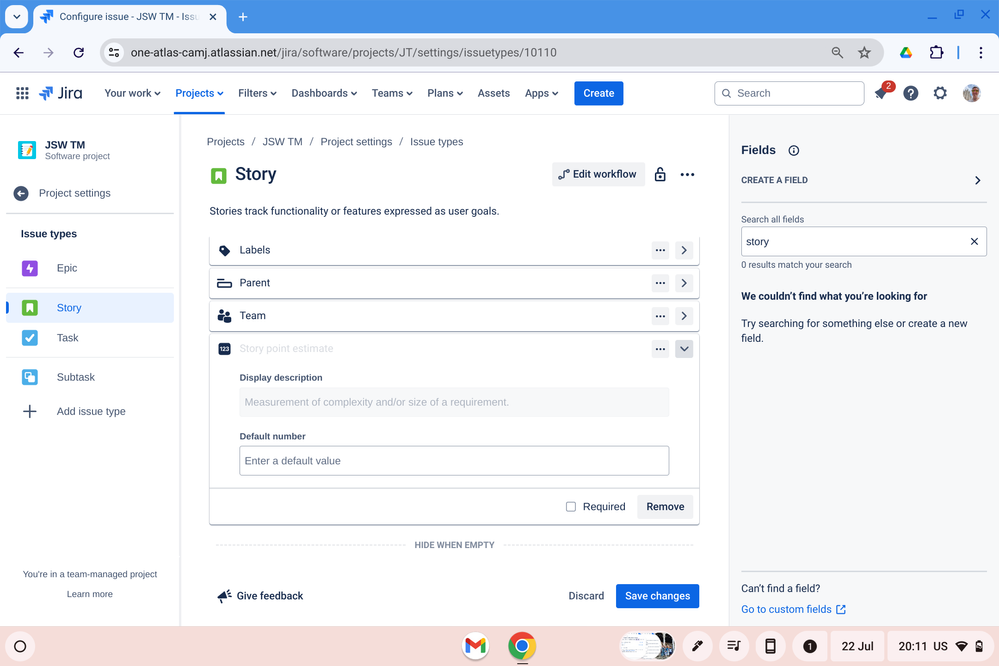This screenshot has height=666, width=999.
Task: Click the lock icon next to Edit workflow
Action: pos(660,174)
